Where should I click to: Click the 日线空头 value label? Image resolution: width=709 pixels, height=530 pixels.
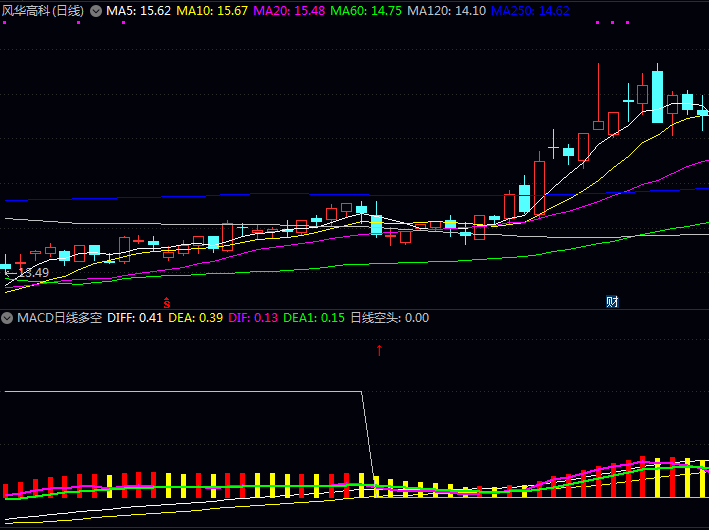(x=390, y=318)
